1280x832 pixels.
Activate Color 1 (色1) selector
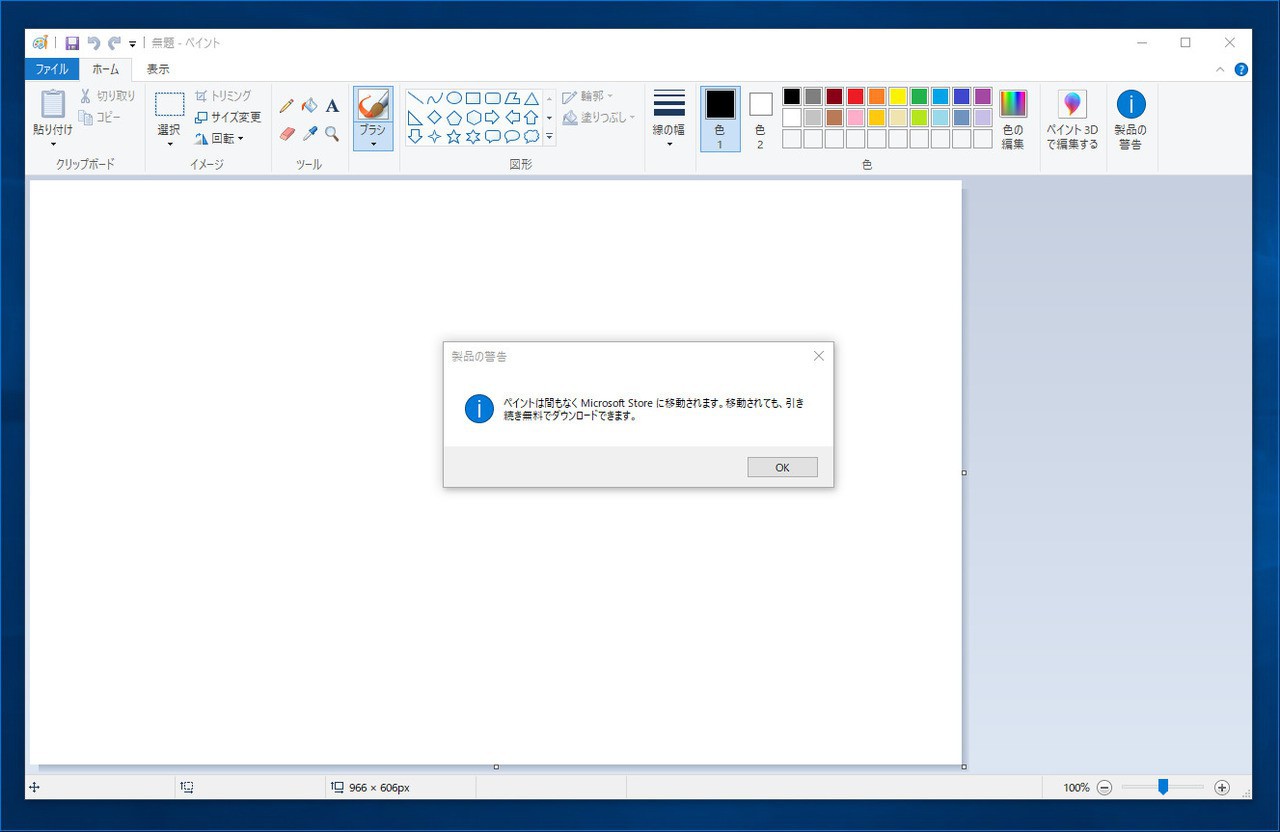pos(720,118)
